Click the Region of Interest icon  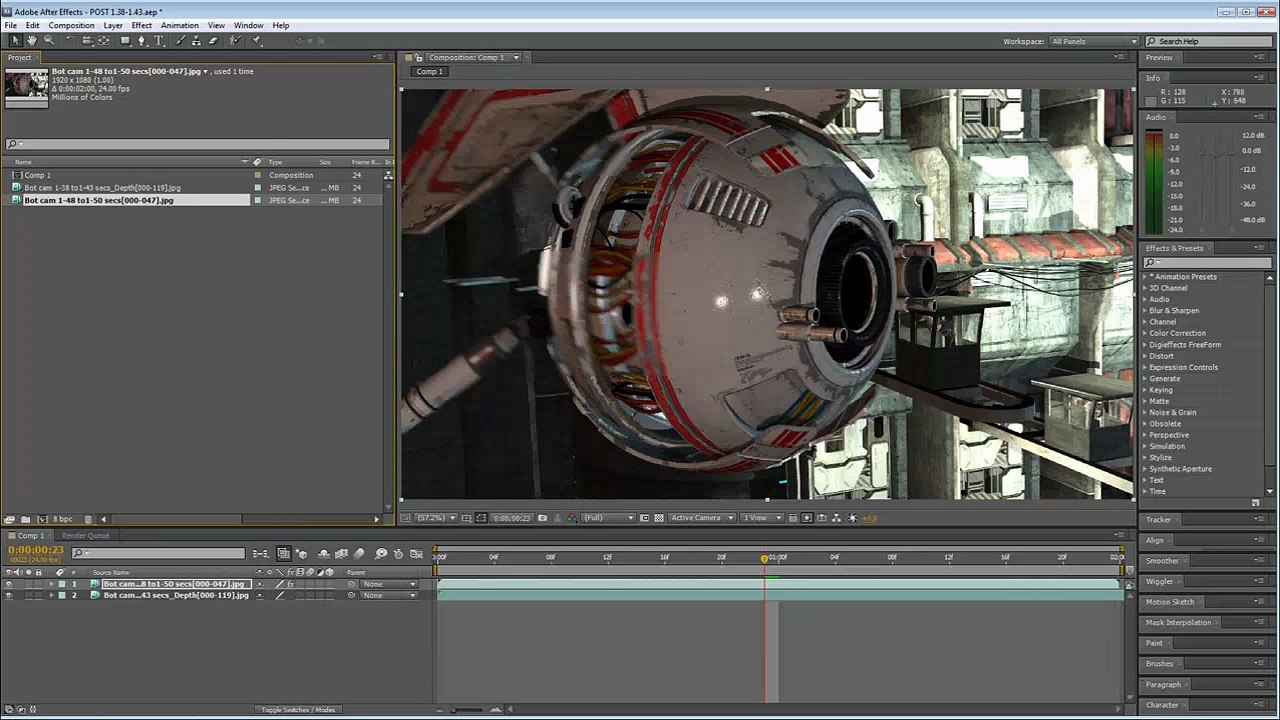[x=645, y=518]
